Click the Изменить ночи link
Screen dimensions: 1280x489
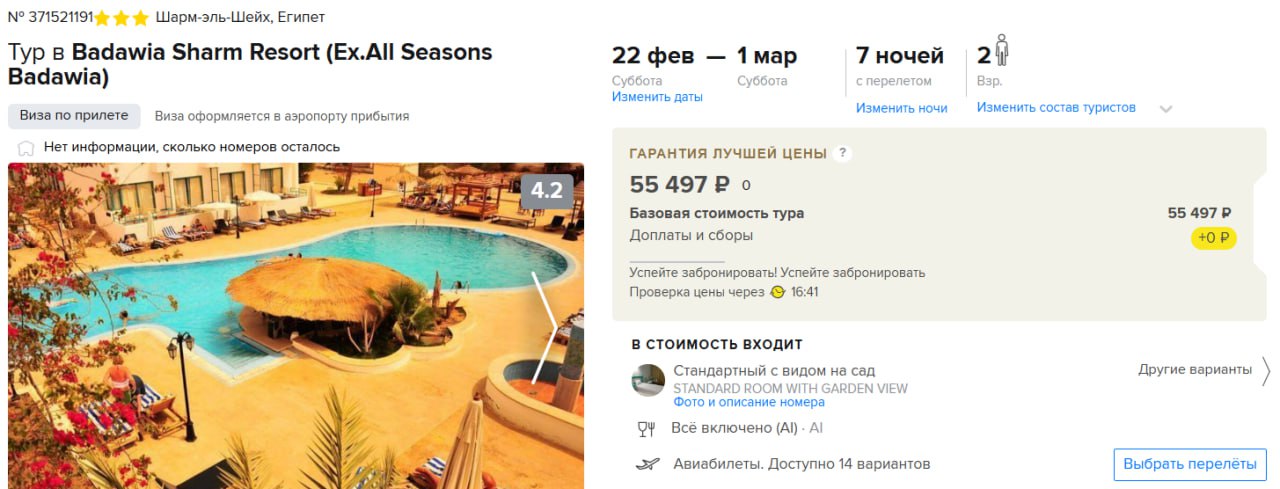click(901, 108)
